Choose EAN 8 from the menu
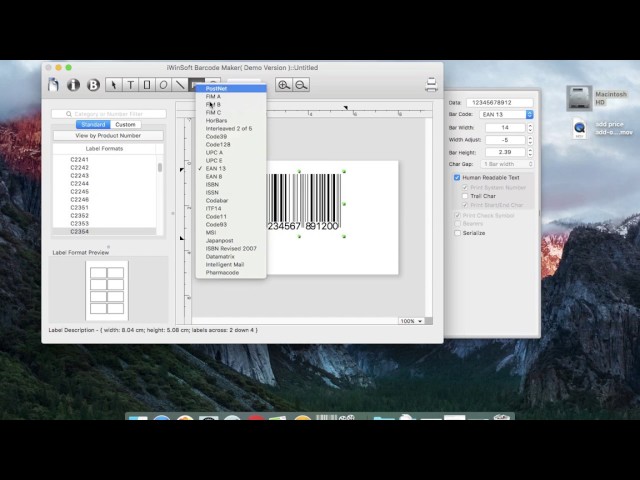The height and width of the screenshot is (480, 640). pos(231,176)
